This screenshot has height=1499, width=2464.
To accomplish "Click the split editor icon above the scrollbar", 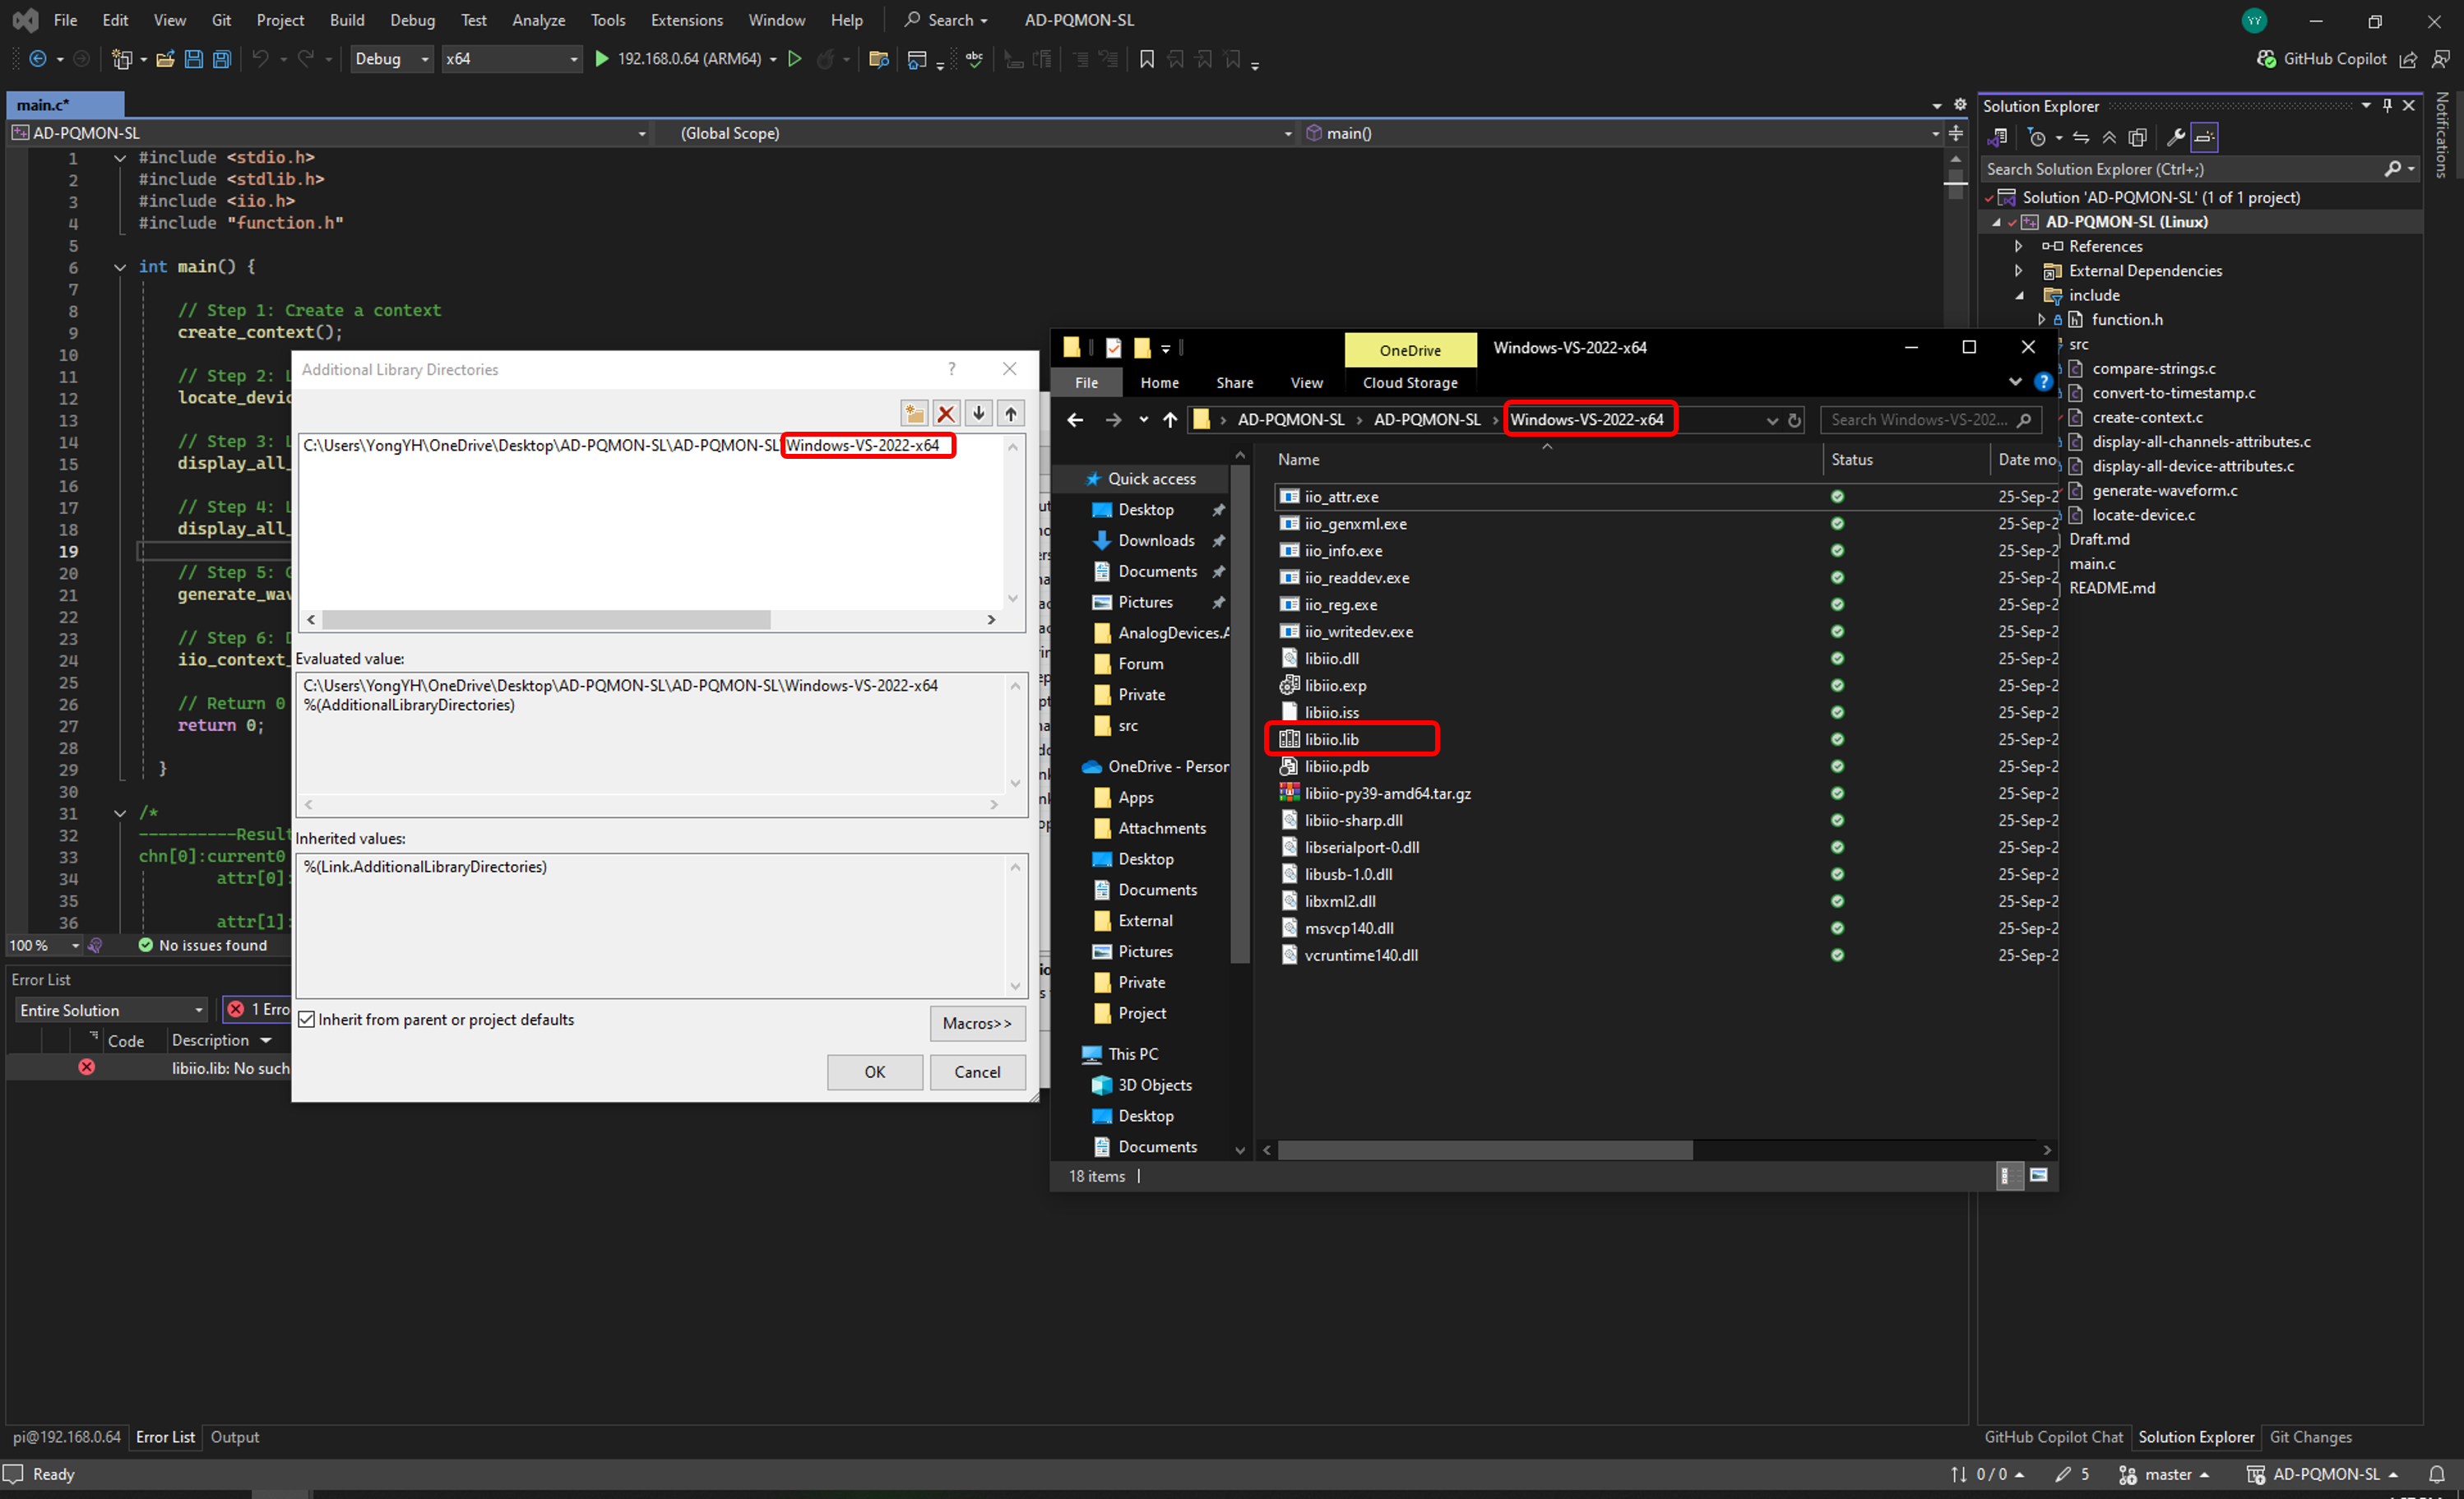I will (x=1956, y=133).
